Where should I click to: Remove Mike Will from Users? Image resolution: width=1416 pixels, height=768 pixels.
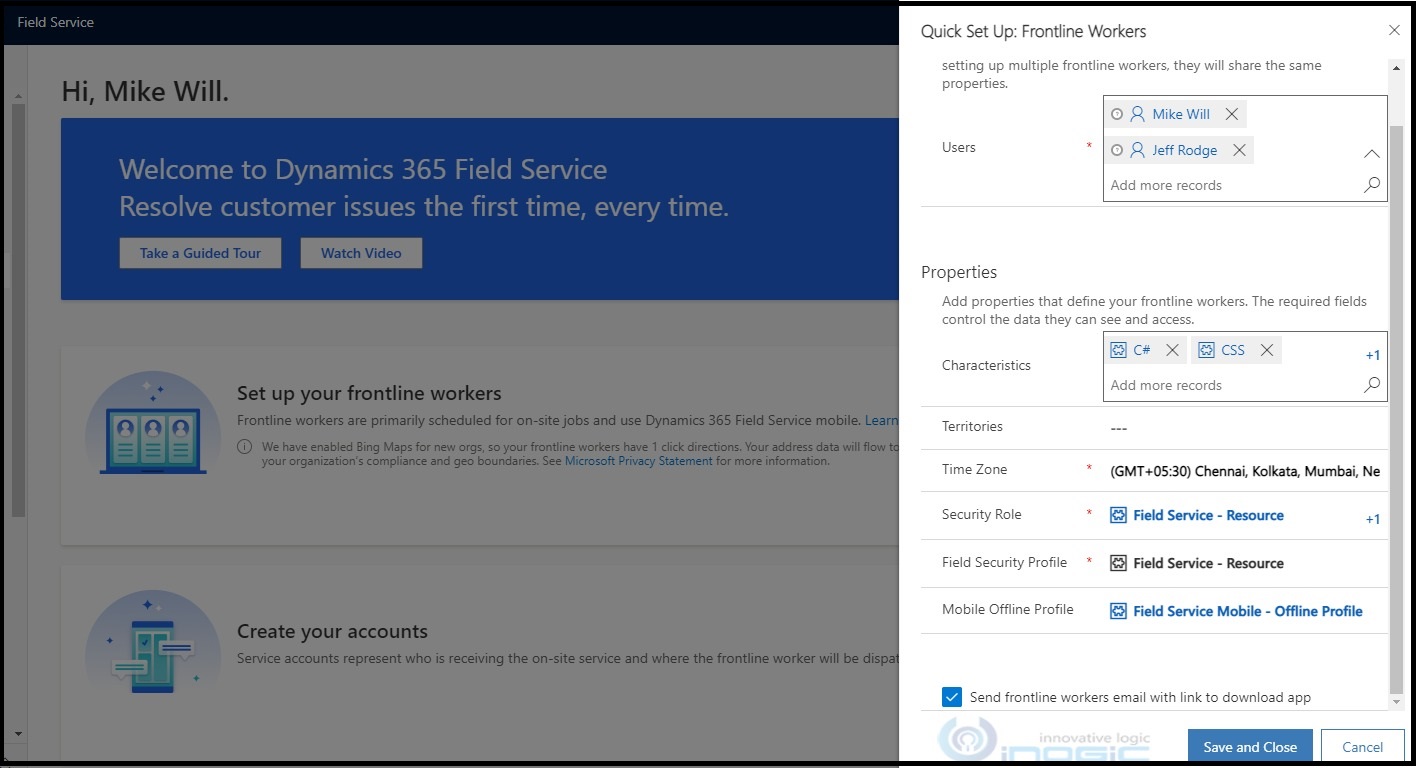(1232, 114)
